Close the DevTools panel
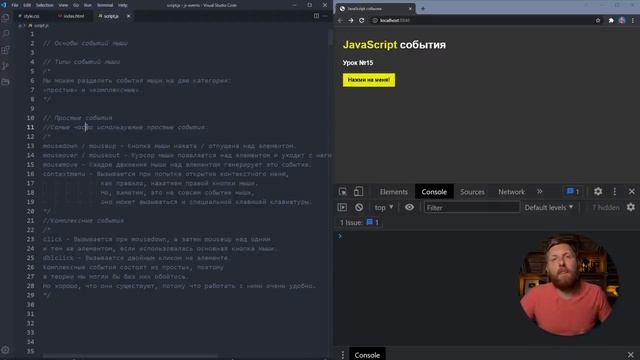Image resolution: width=640 pixels, height=360 pixels. pos(631,191)
